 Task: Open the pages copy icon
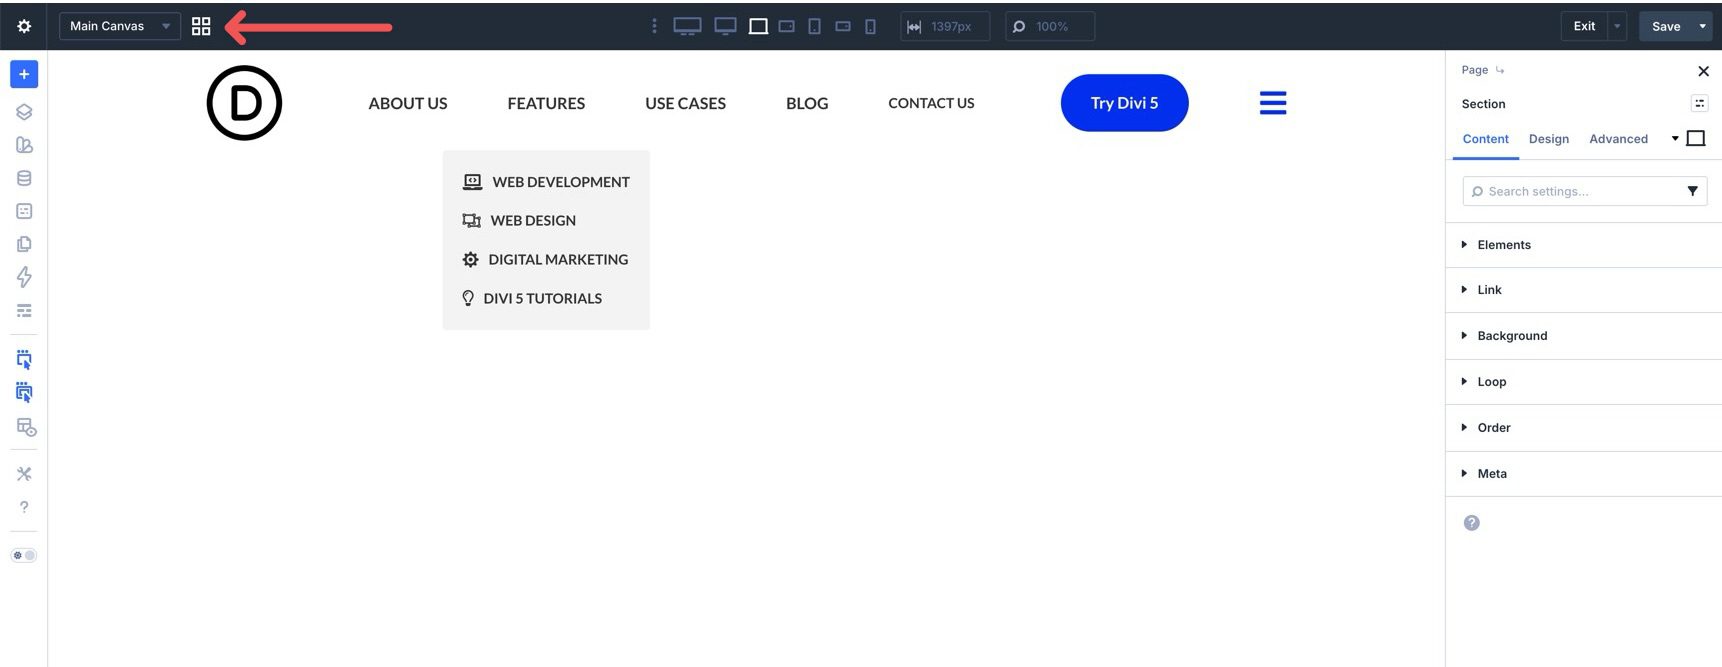click(x=24, y=244)
